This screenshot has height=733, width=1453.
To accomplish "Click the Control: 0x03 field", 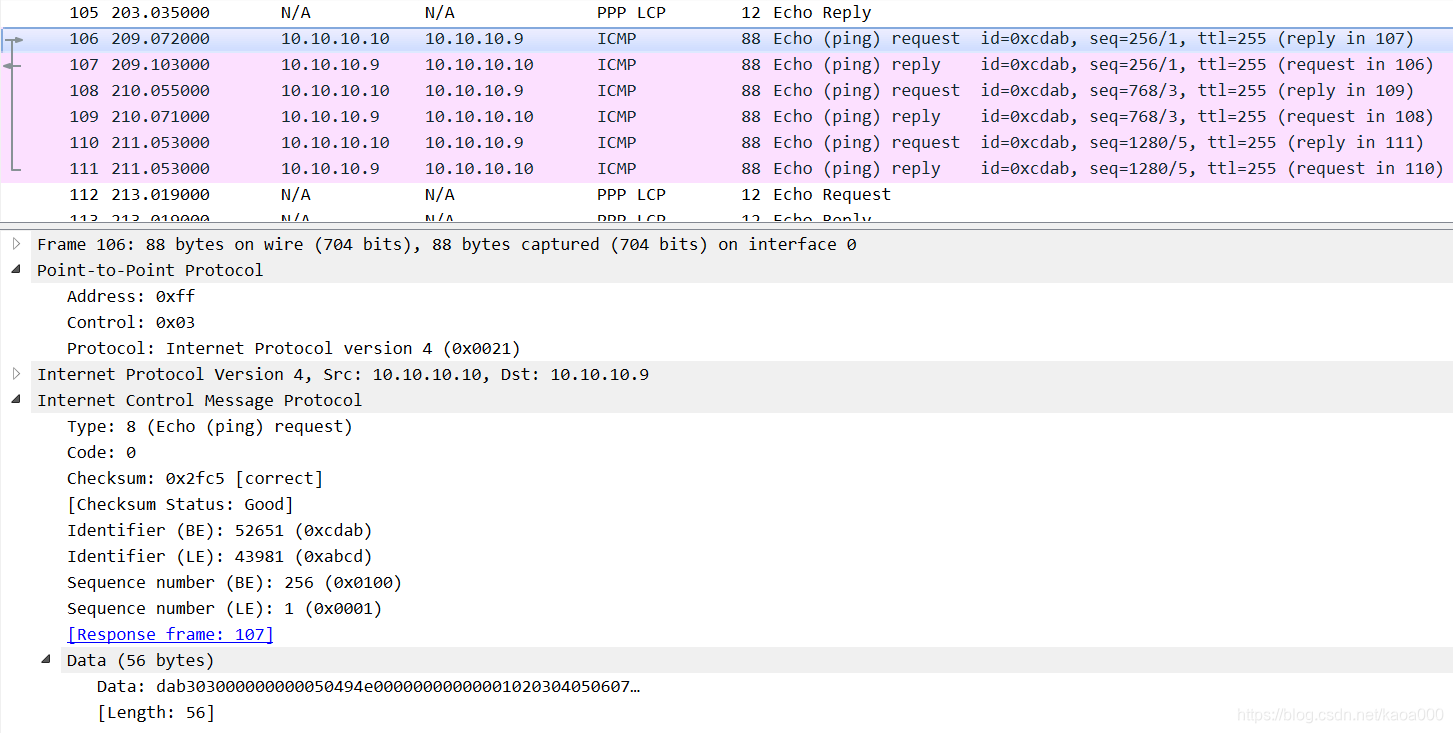I will coord(131,322).
